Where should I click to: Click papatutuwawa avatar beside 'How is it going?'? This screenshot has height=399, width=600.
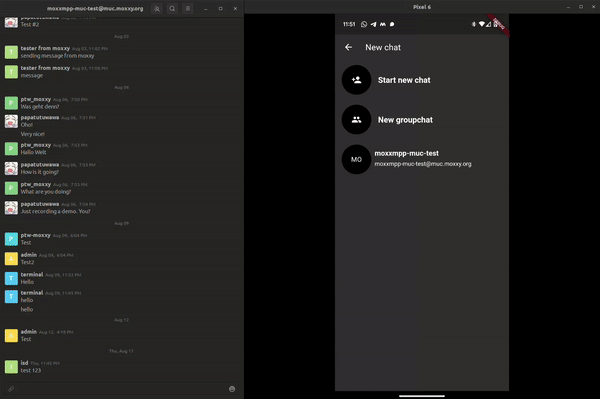point(11,168)
